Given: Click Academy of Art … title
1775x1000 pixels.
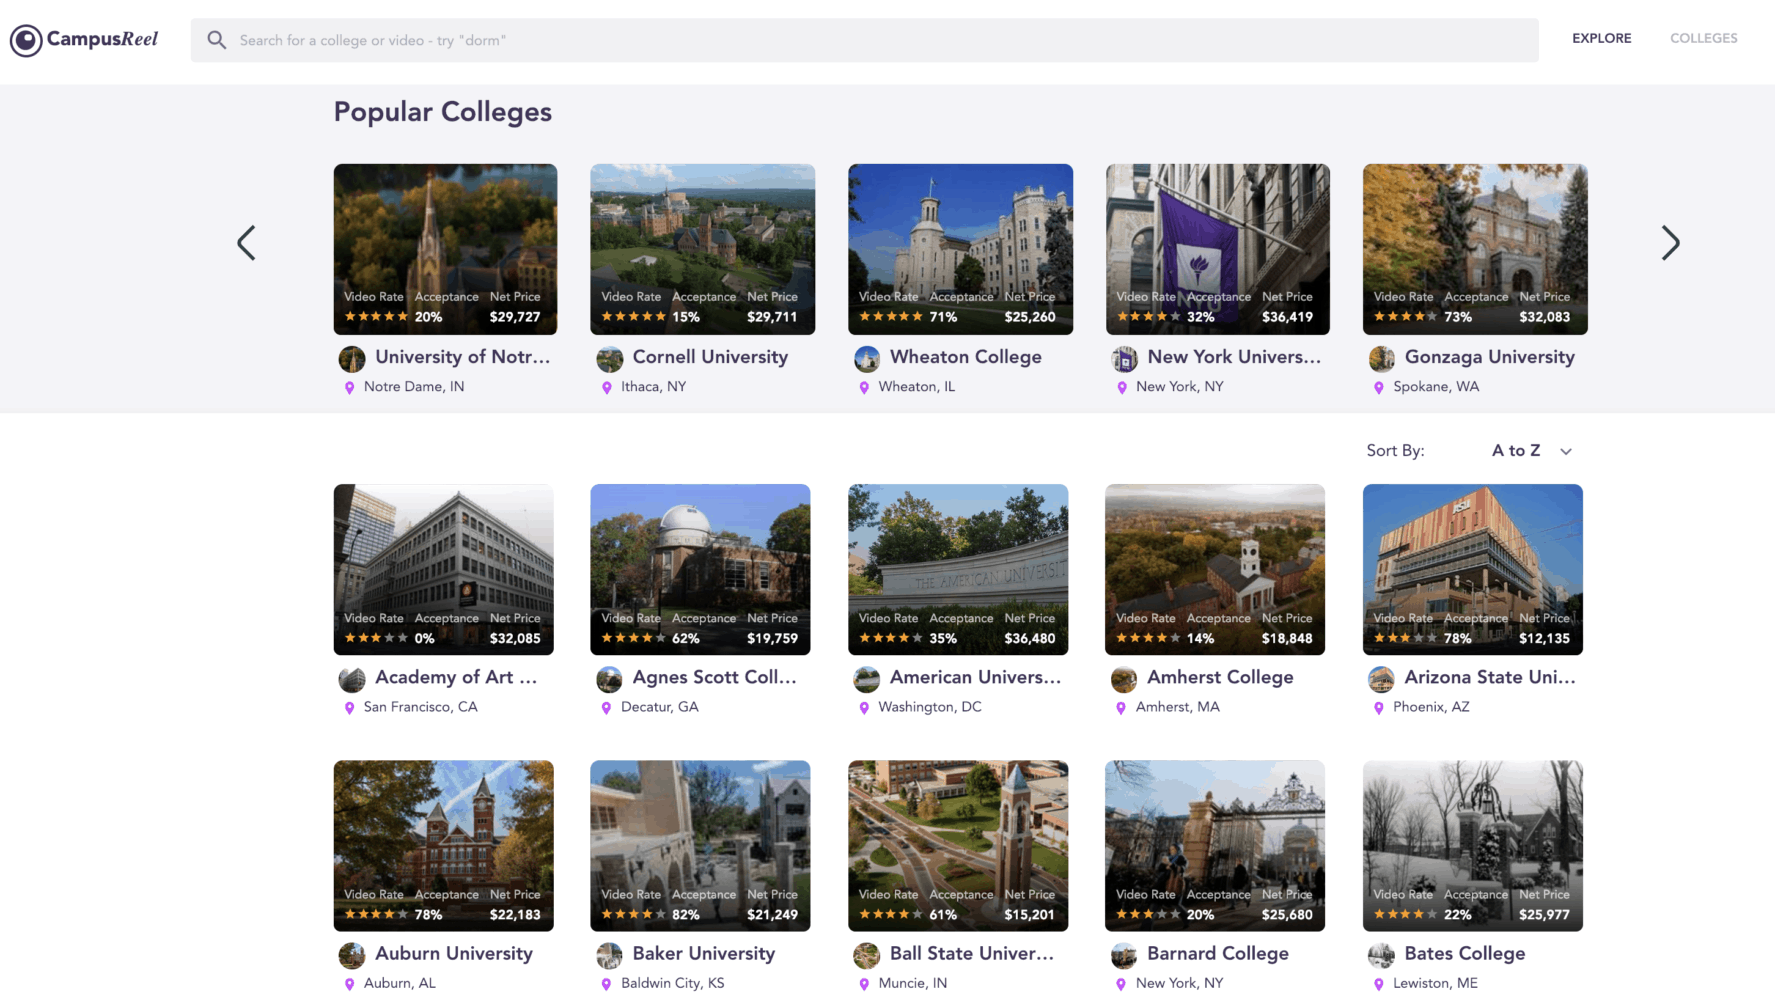Looking at the screenshot, I should coord(456,677).
